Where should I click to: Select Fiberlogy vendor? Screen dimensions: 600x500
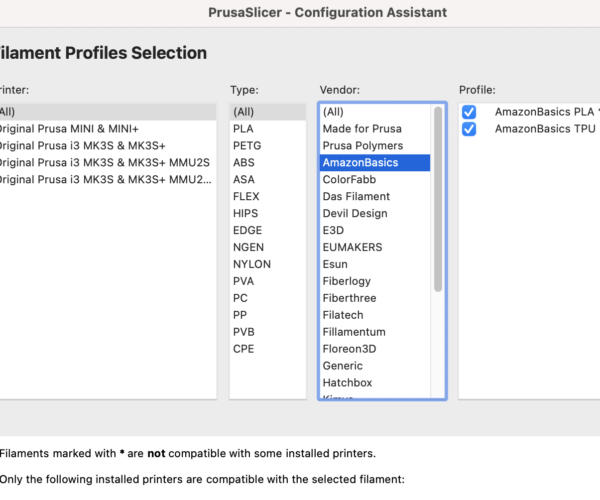[375, 281]
